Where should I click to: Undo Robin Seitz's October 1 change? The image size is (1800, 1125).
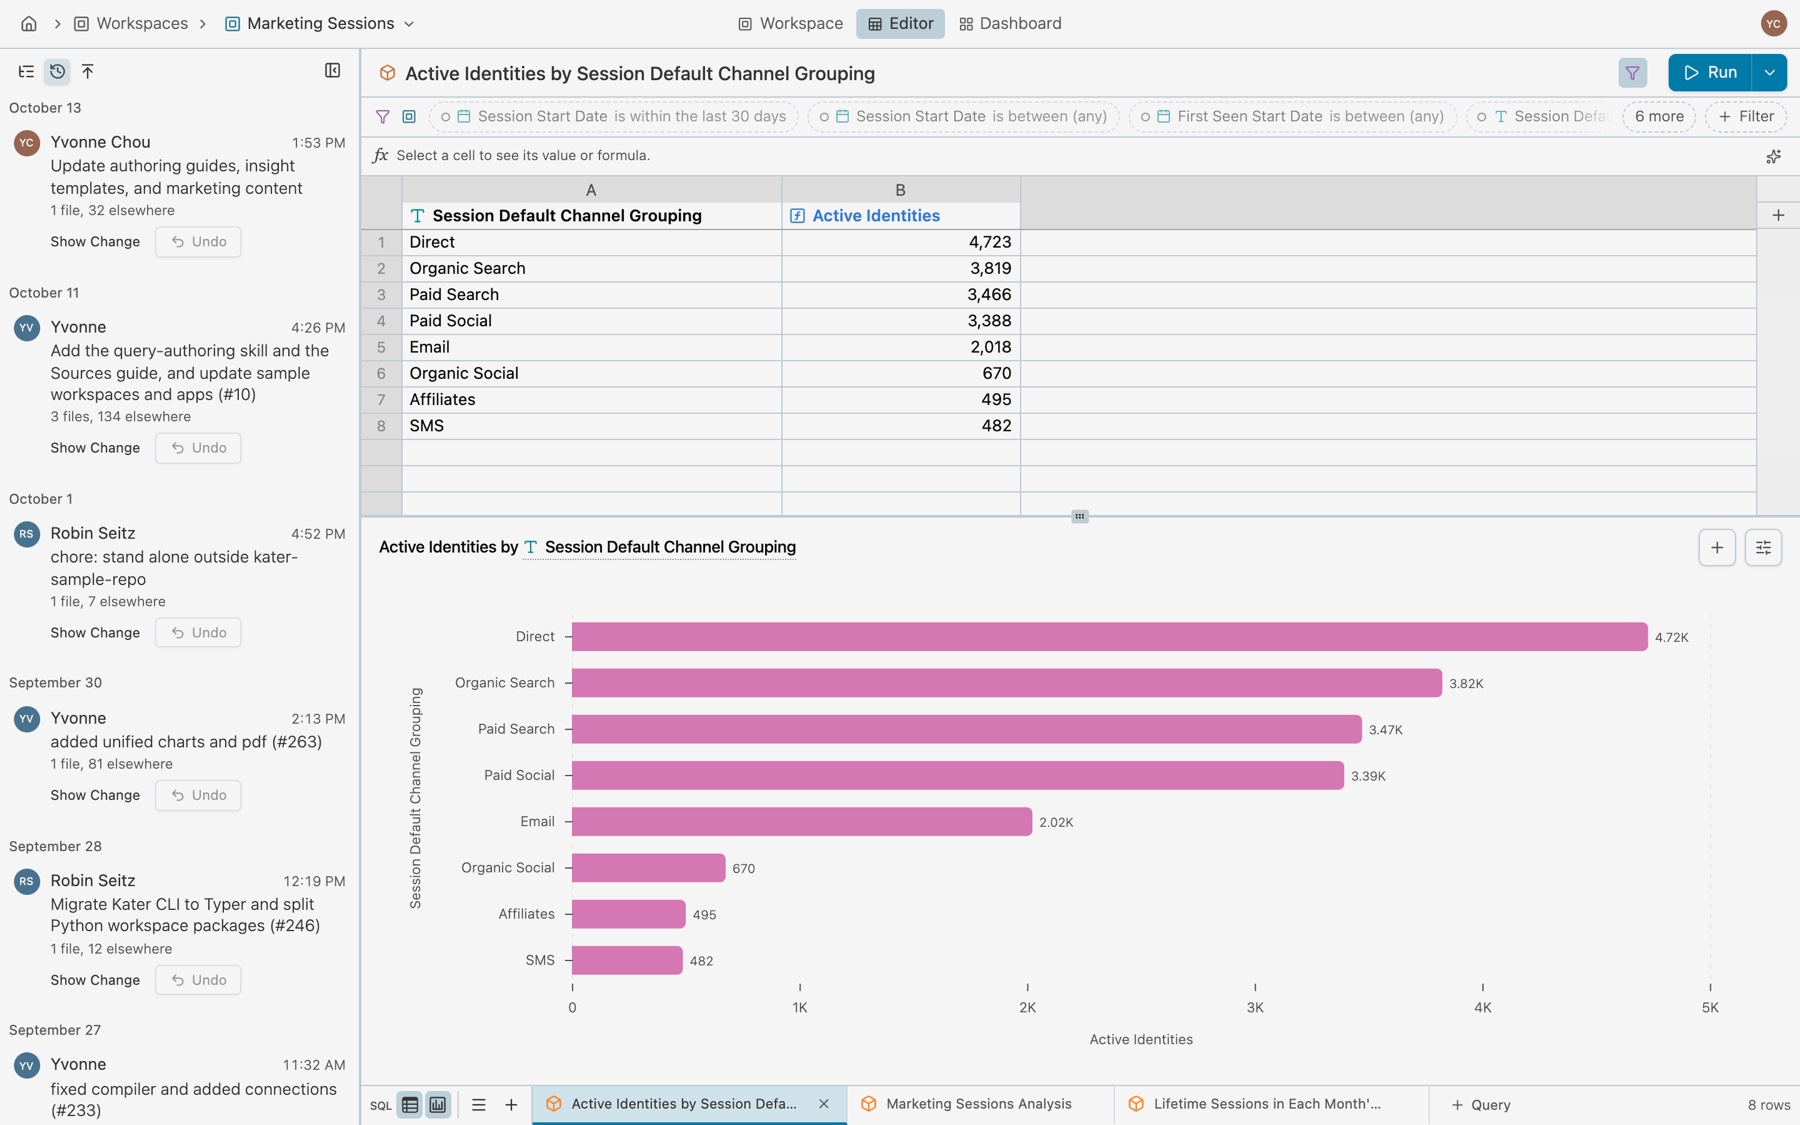pos(198,633)
